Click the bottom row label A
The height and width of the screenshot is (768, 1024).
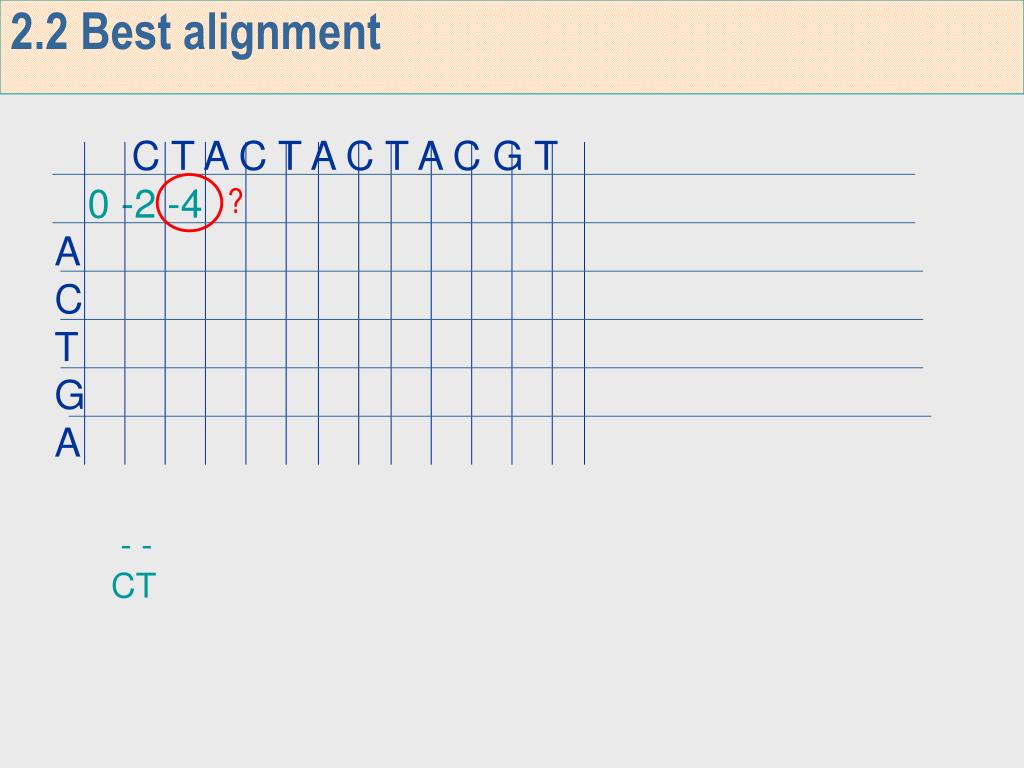tap(68, 444)
